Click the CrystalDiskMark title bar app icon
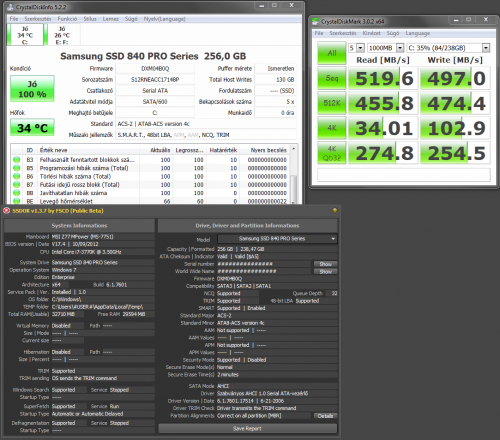 coord(315,22)
